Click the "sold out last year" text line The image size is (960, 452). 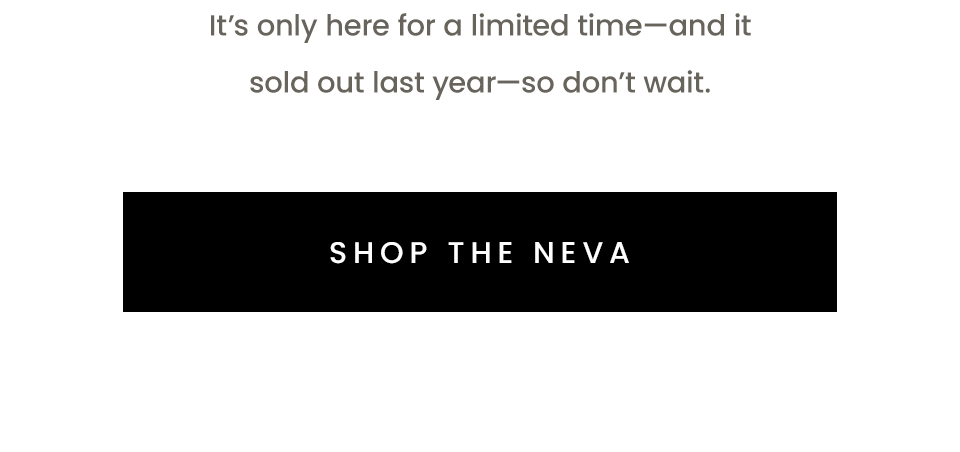click(x=480, y=83)
